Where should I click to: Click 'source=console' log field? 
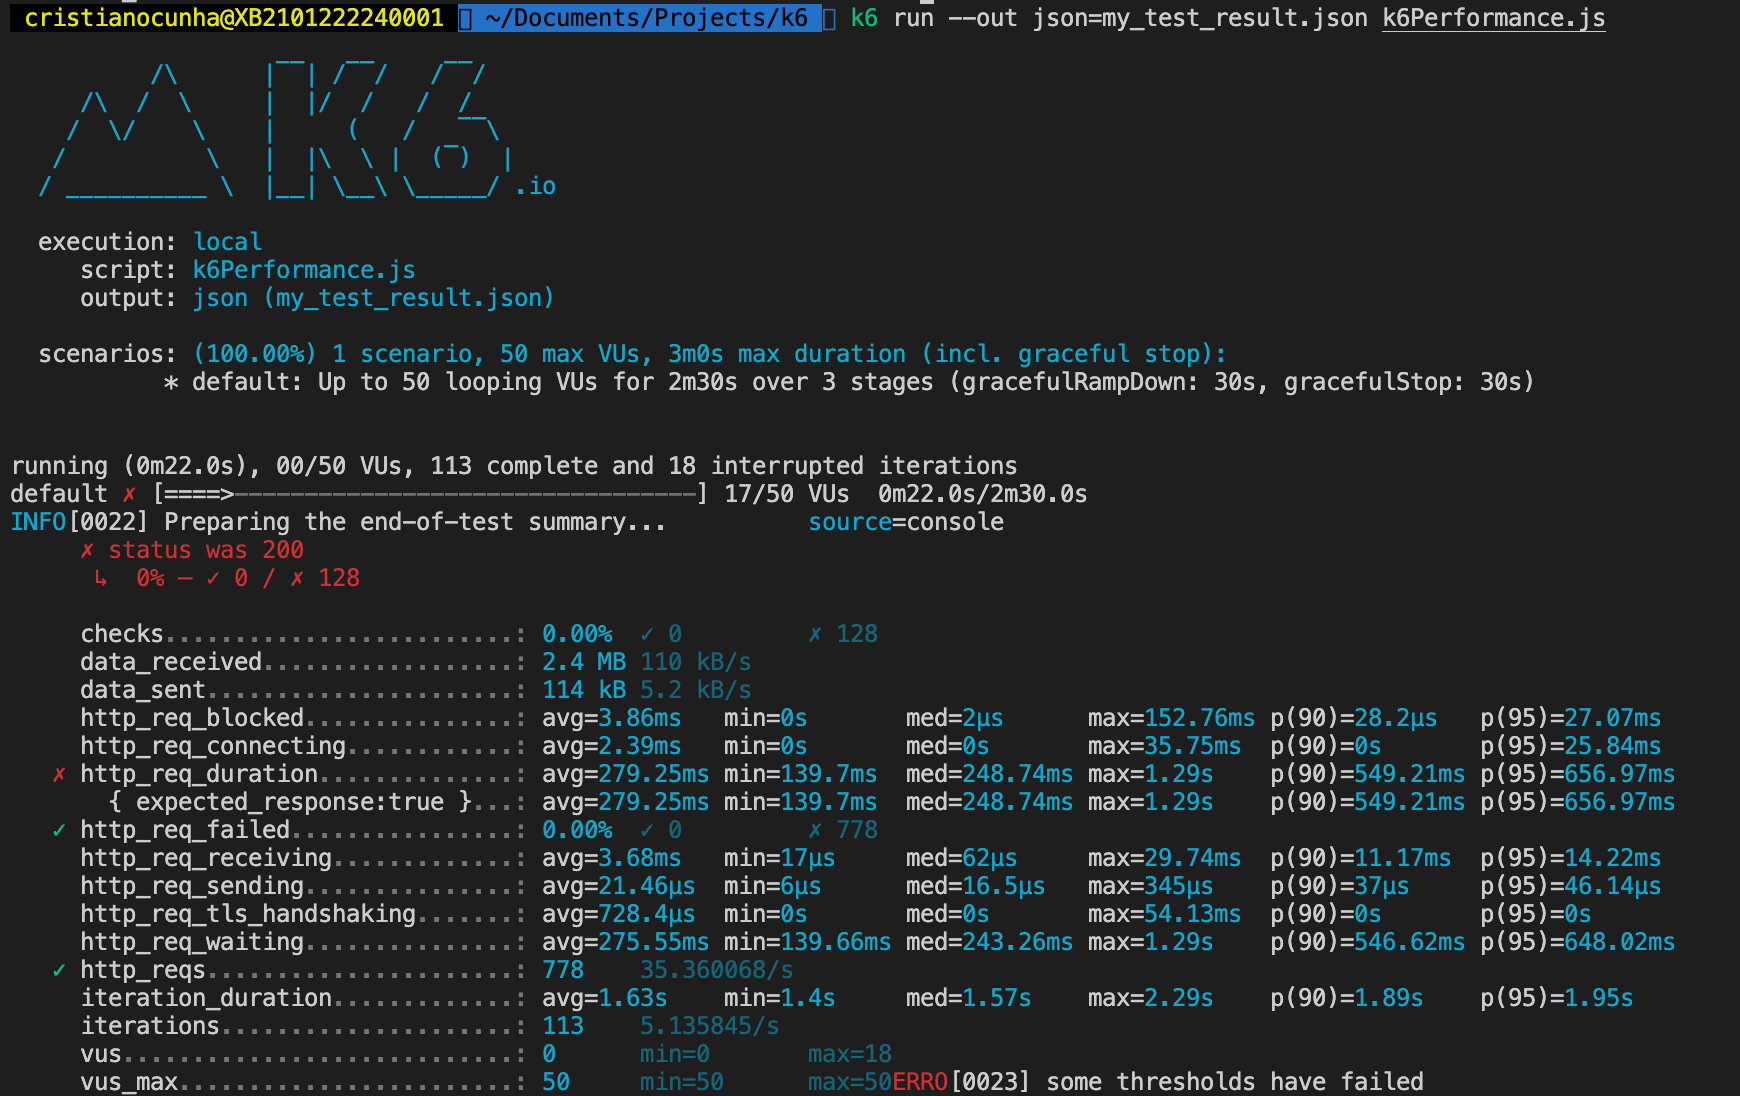906,522
